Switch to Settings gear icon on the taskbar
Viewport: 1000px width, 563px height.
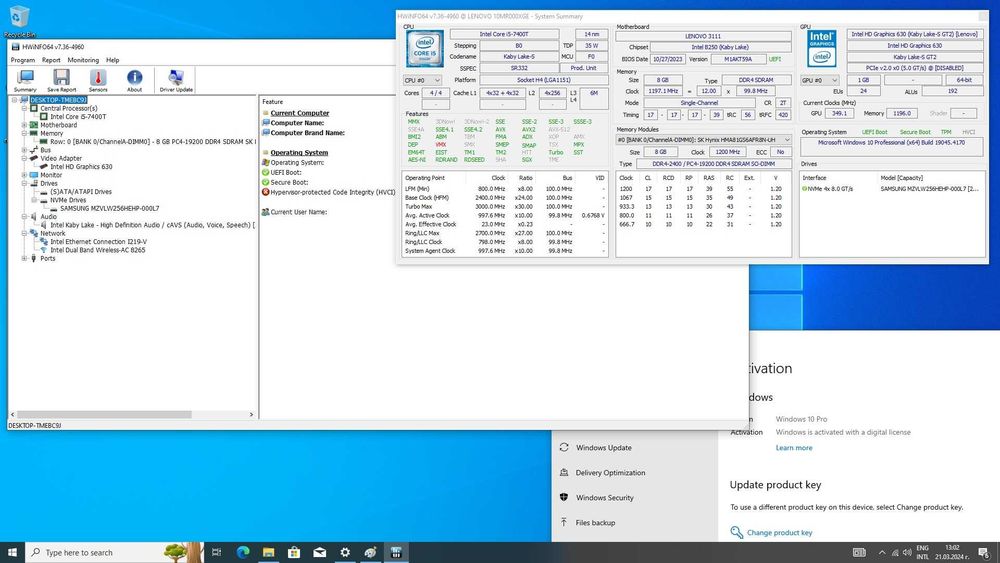pyautogui.click(x=345, y=552)
